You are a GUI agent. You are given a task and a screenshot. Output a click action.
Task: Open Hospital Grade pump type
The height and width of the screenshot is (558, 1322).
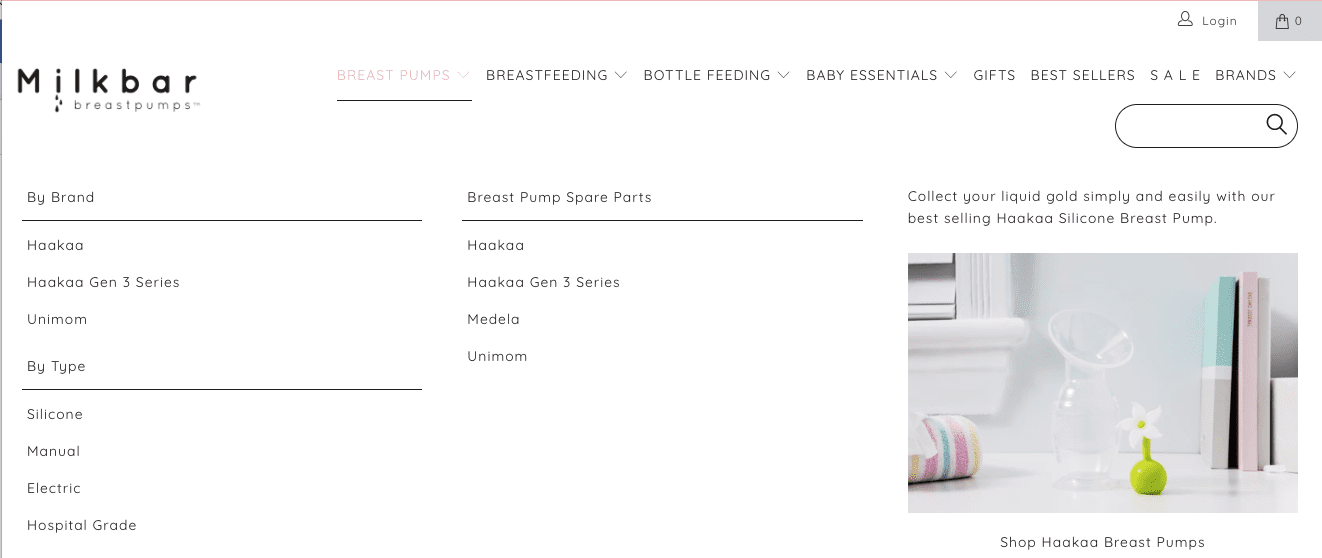82,525
